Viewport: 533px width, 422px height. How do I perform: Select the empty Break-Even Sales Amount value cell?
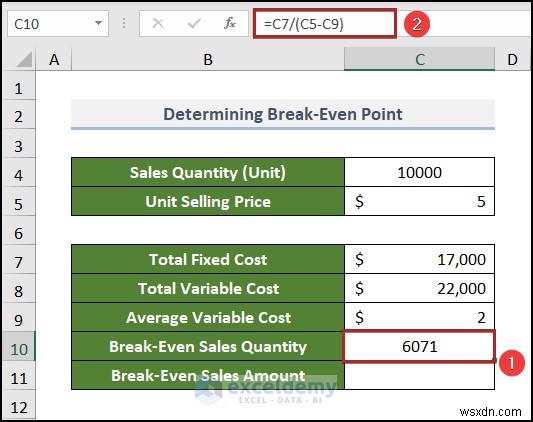point(419,375)
